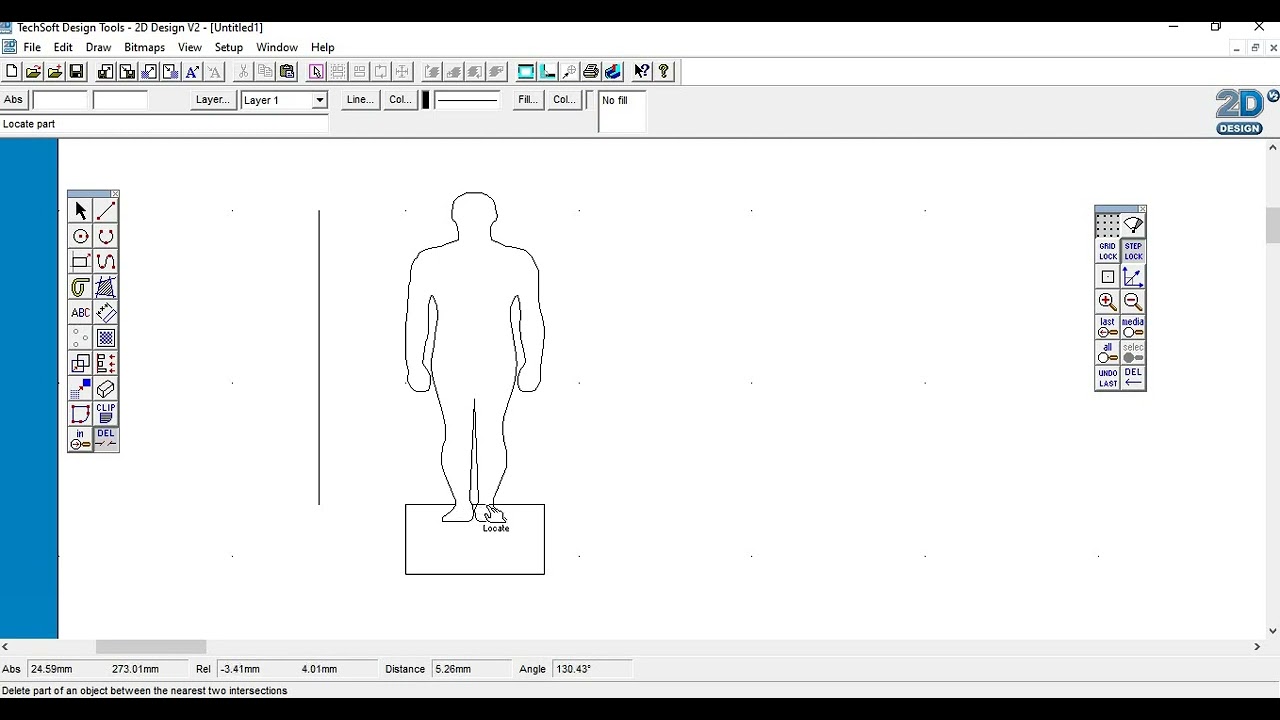Open line colour via Col... button beside Line
The width and height of the screenshot is (1280, 720).
pyautogui.click(x=400, y=100)
